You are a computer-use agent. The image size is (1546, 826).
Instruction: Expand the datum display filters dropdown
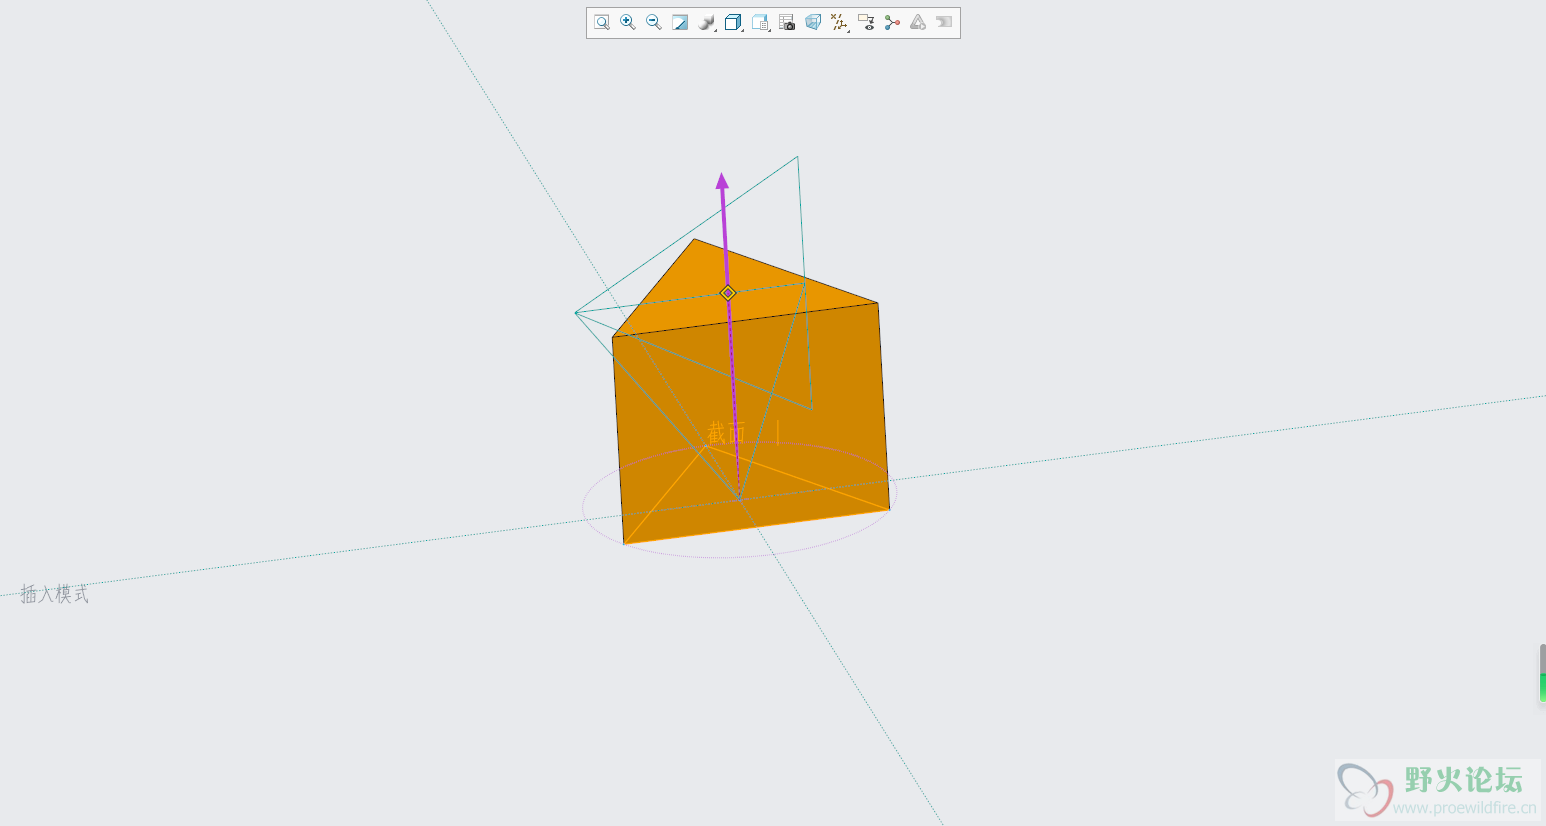pyautogui.click(x=839, y=22)
